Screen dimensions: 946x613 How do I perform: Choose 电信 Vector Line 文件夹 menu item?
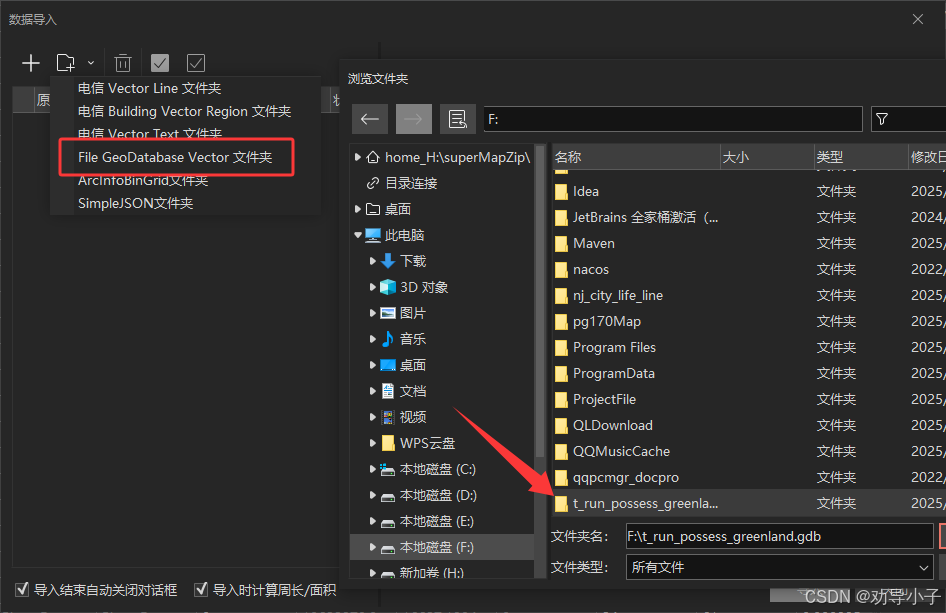point(150,88)
